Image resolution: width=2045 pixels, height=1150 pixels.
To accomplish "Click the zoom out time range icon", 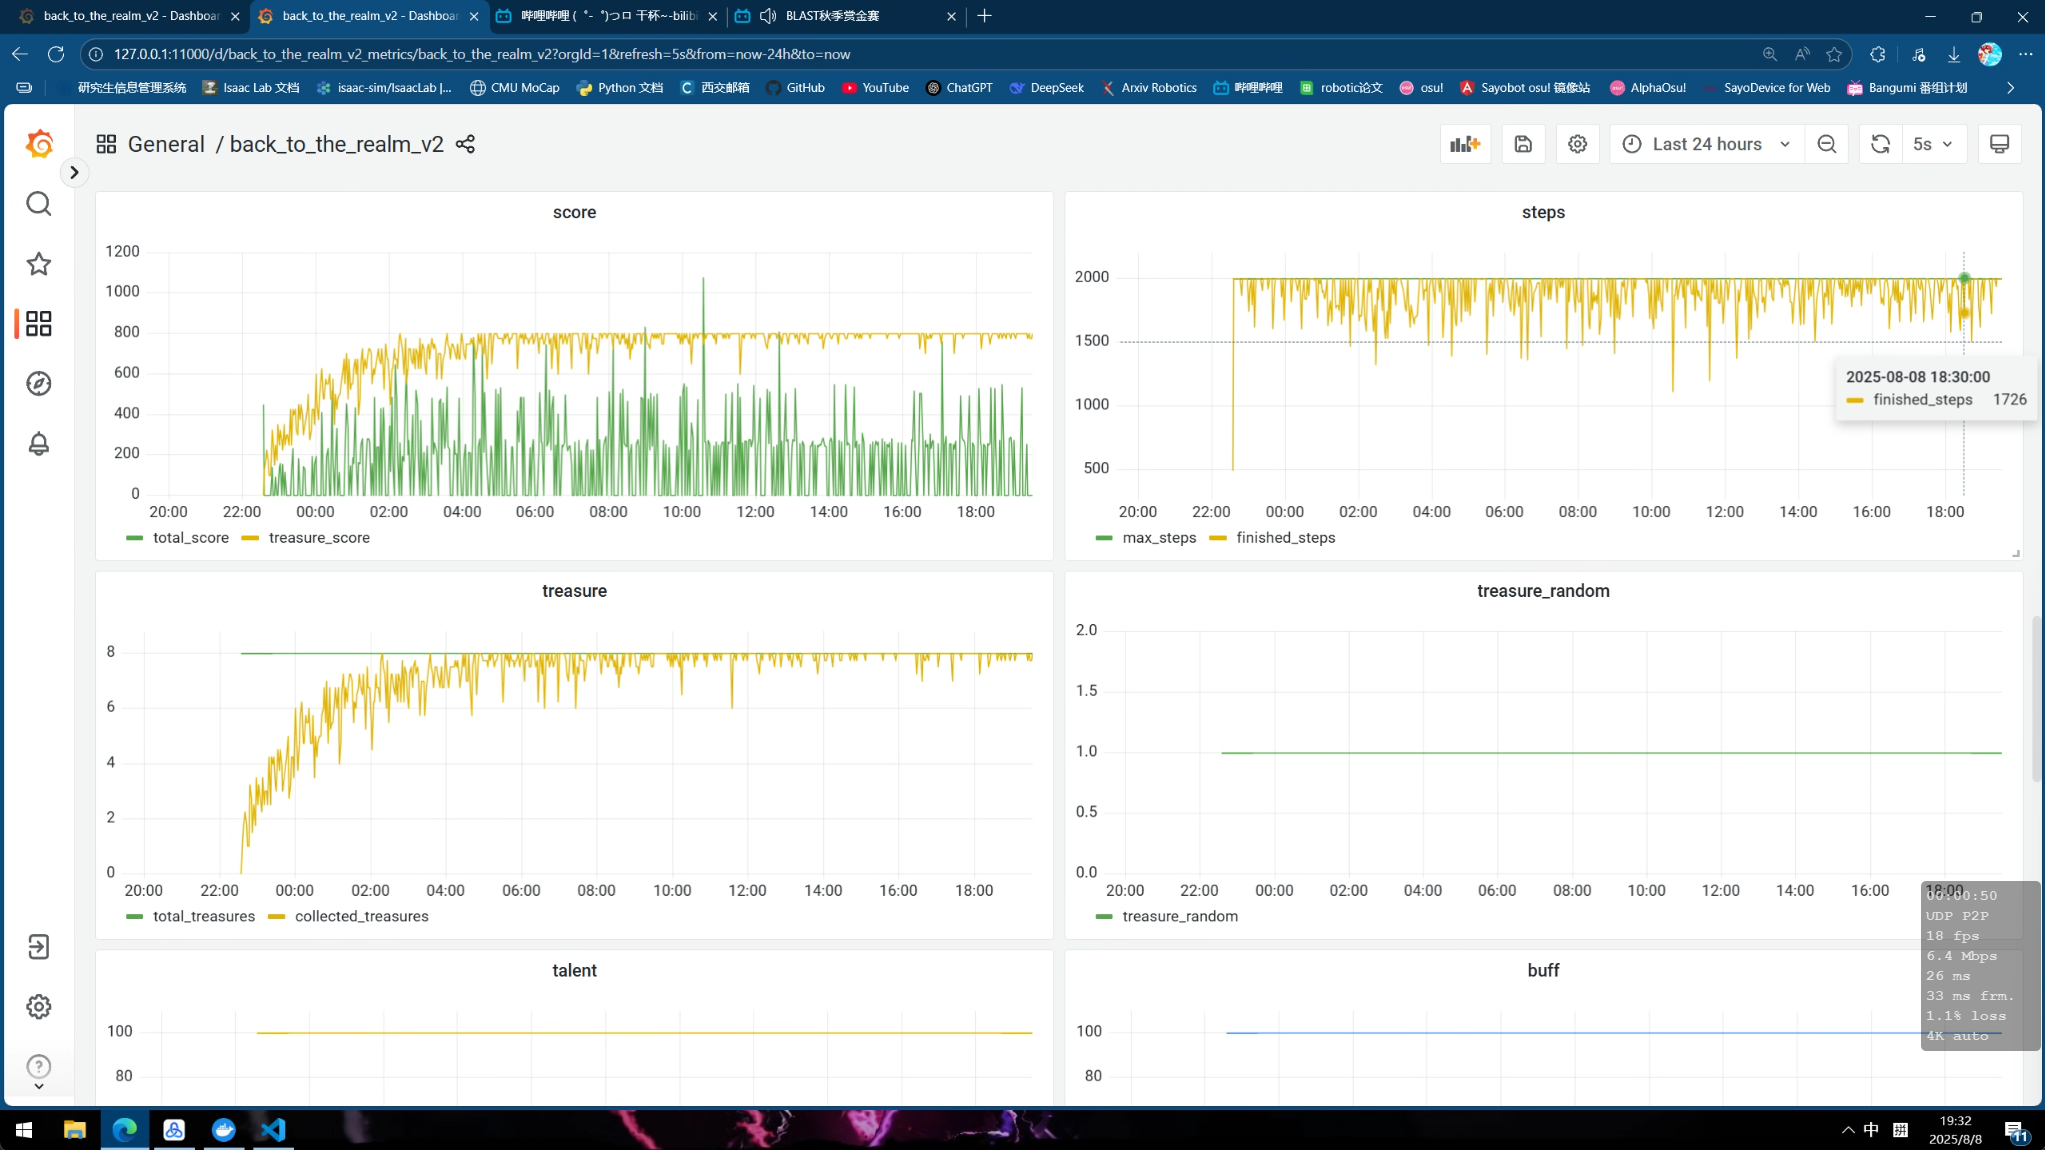I will coord(1826,144).
